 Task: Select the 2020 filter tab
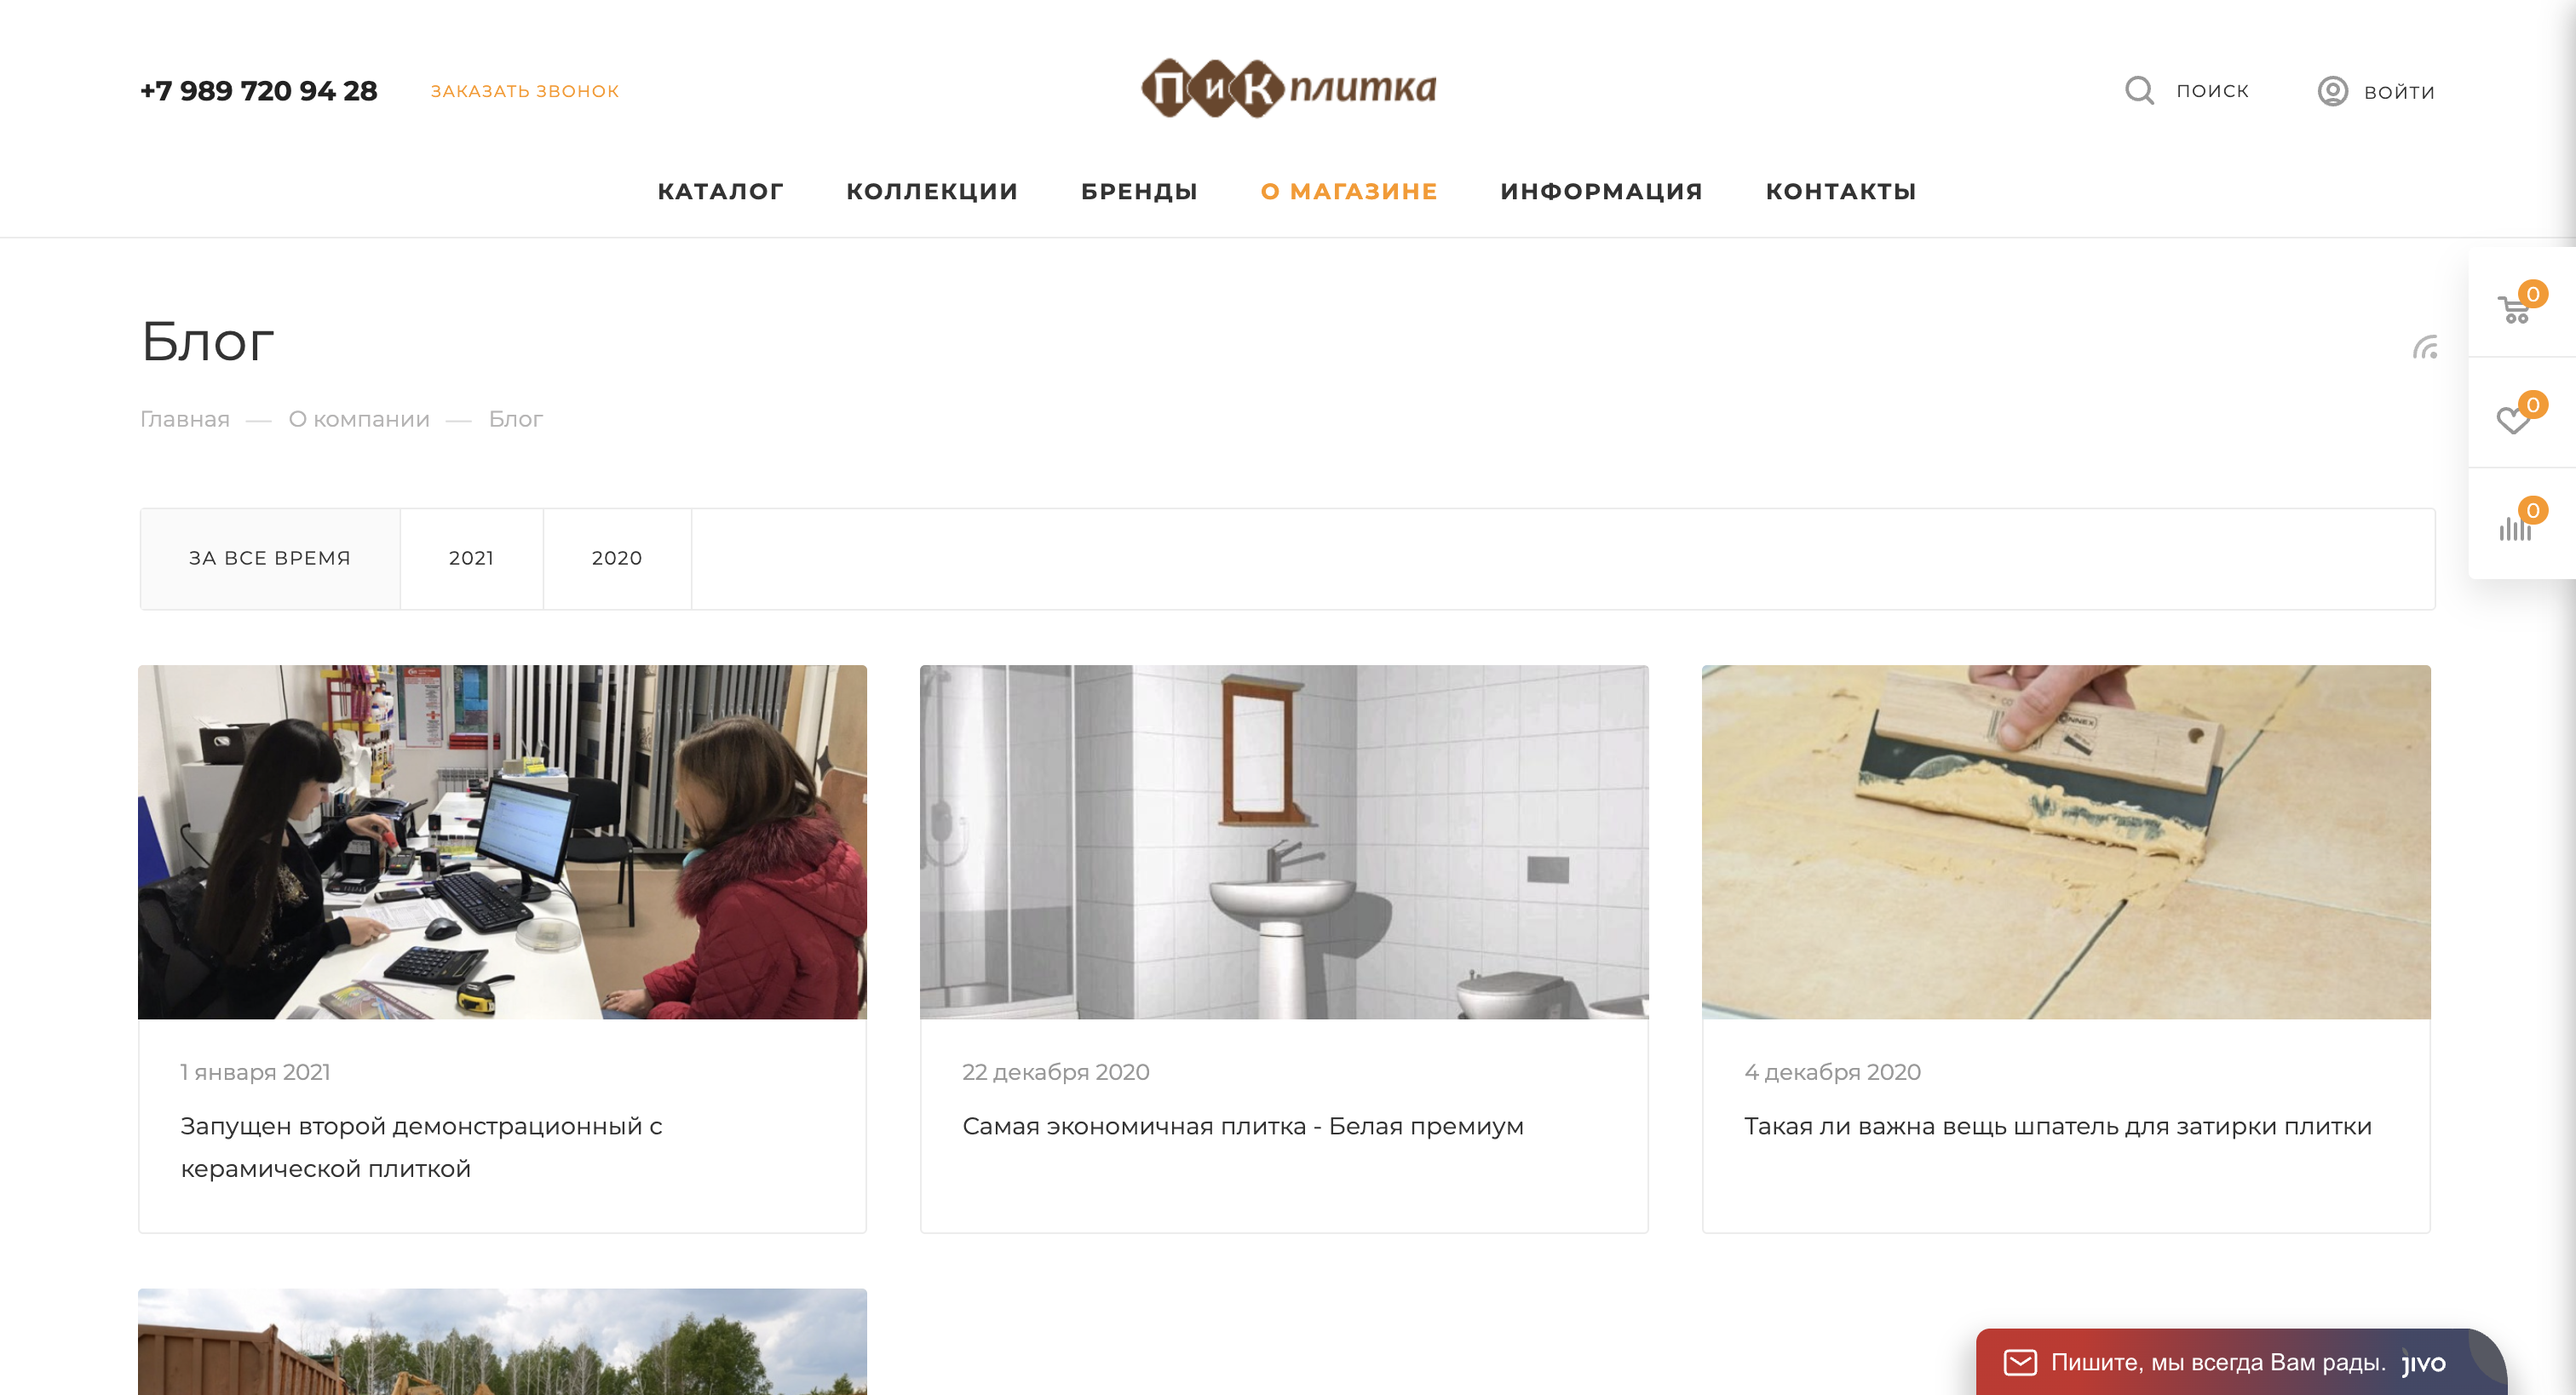[x=617, y=559]
